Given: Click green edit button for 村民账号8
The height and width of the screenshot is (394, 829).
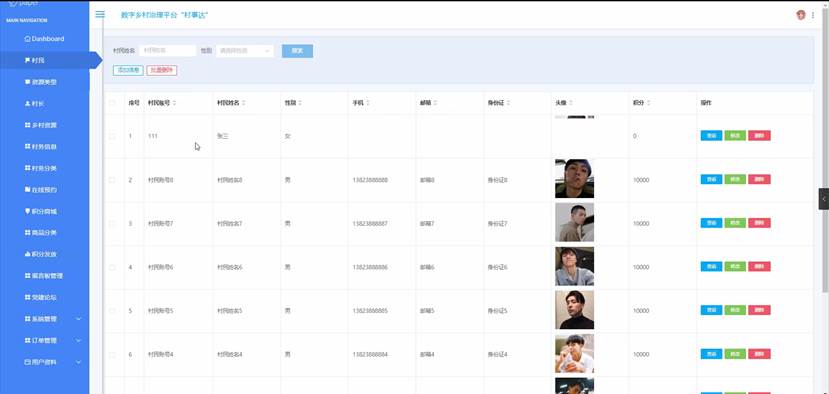Looking at the screenshot, I should pos(735,179).
